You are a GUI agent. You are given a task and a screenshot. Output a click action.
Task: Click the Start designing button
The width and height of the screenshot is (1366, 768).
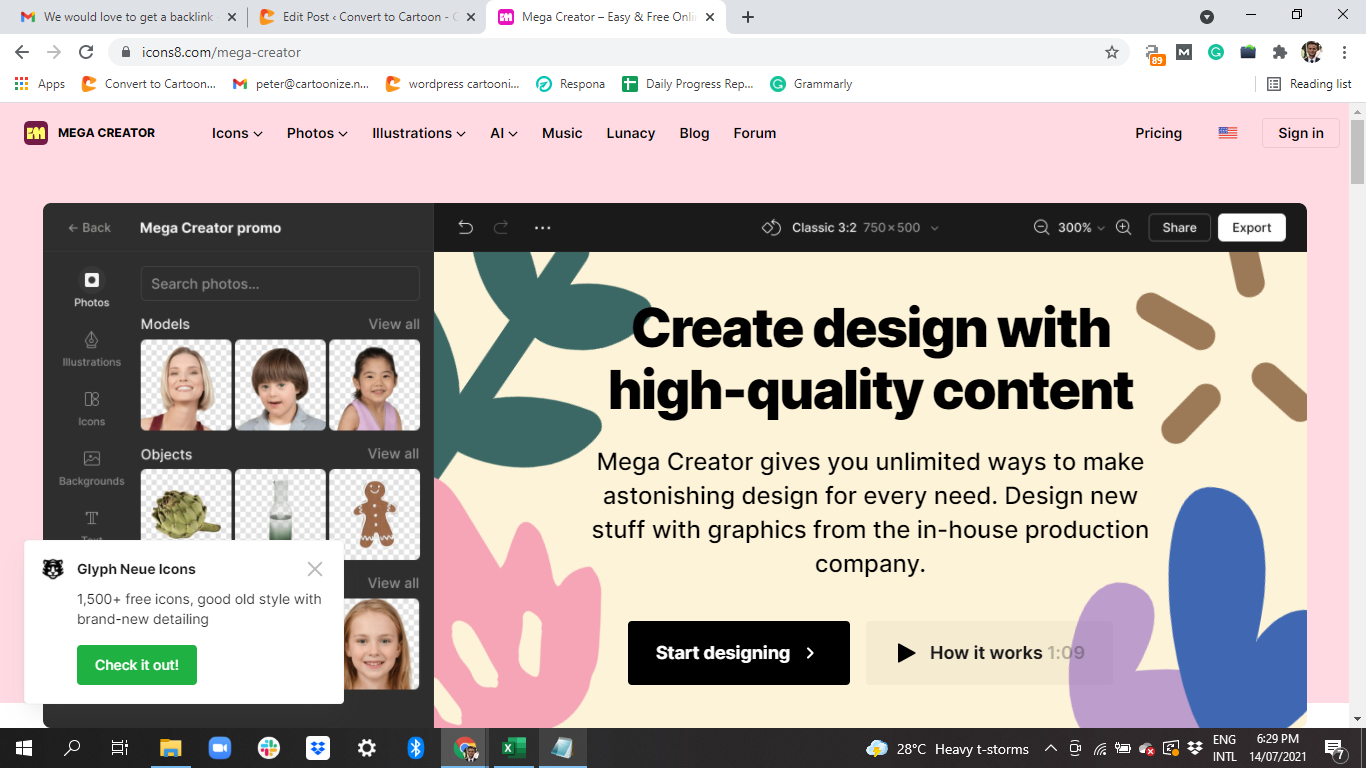pos(739,653)
